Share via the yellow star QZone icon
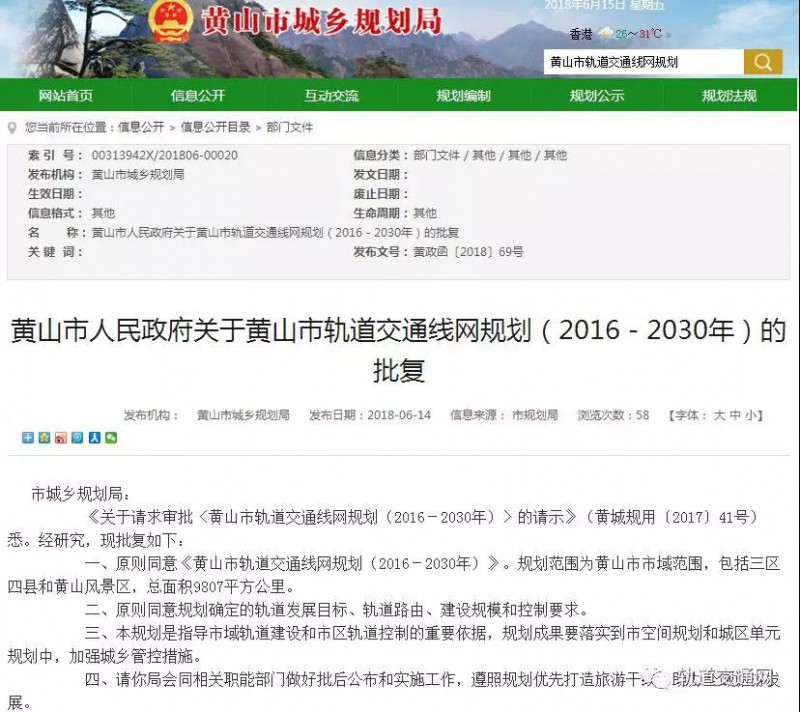Viewport: 800px width, 712px height. (44, 438)
